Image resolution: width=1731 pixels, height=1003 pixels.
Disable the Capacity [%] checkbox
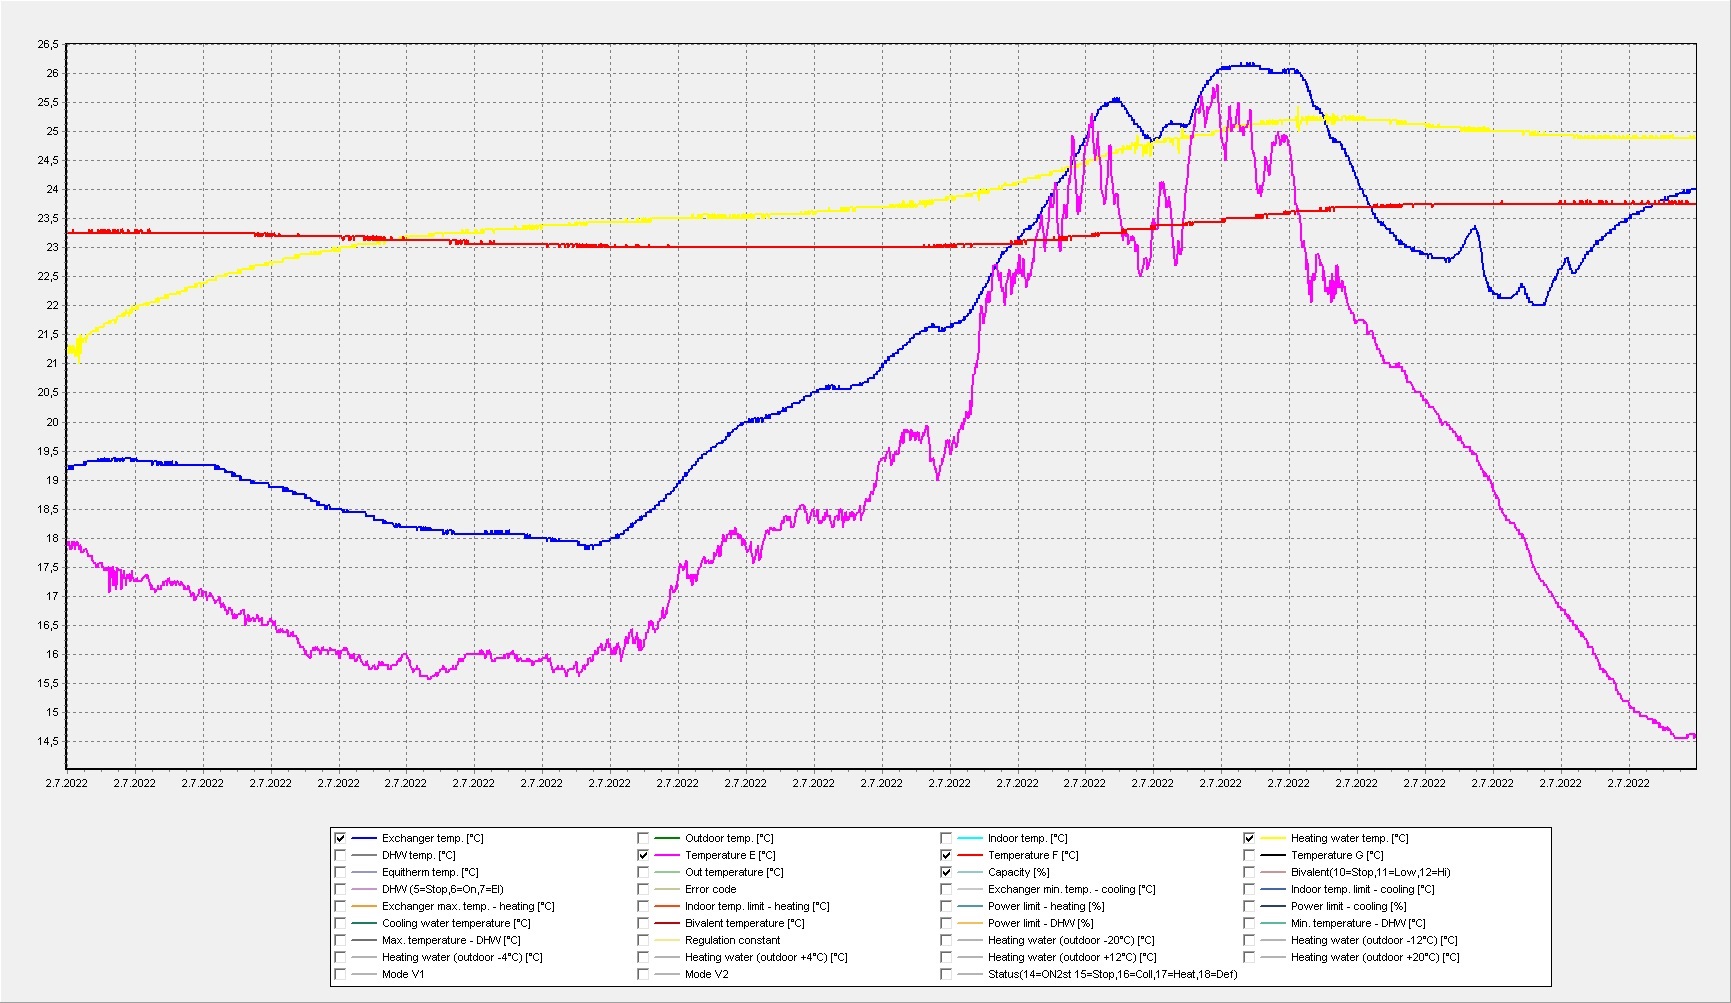(946, 872)
